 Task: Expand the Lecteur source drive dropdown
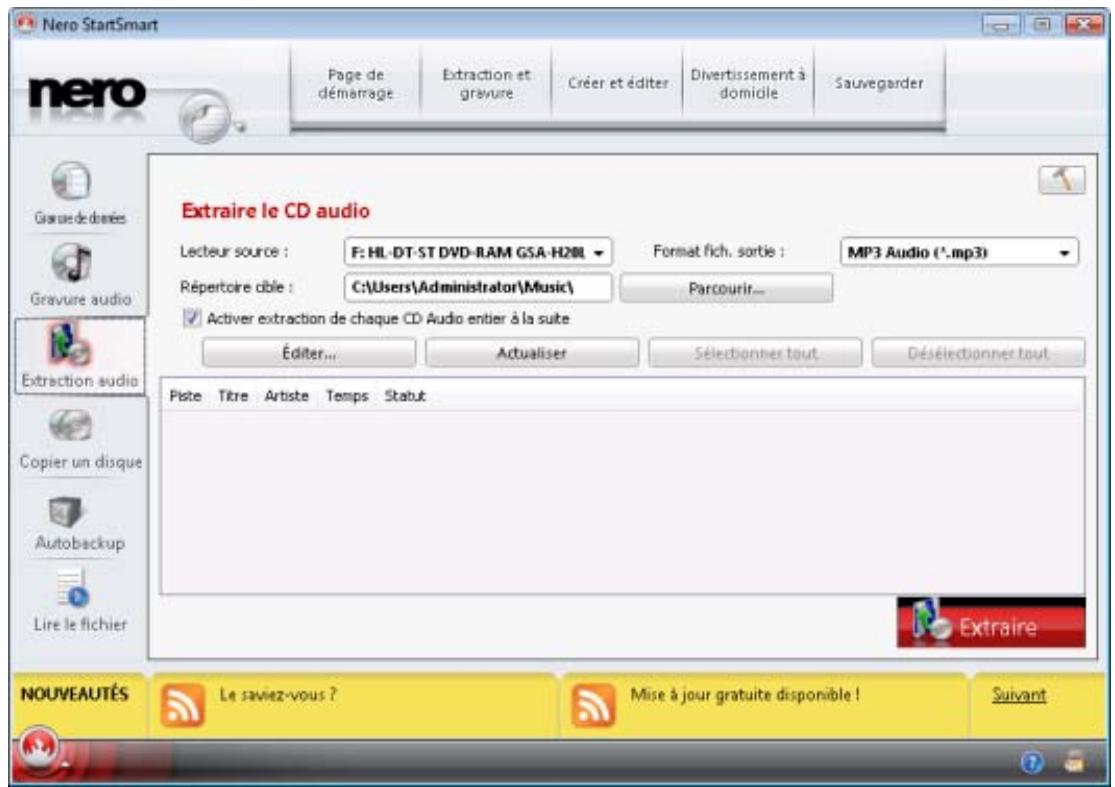(478, 252)
